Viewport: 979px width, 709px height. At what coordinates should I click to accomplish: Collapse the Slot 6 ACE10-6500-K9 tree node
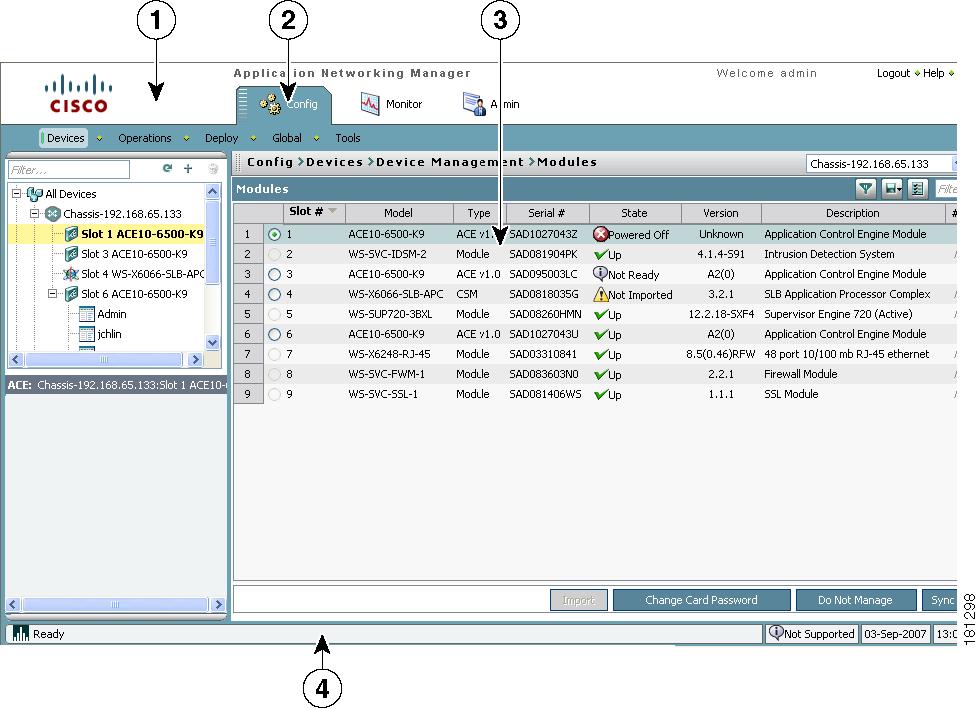53,293
